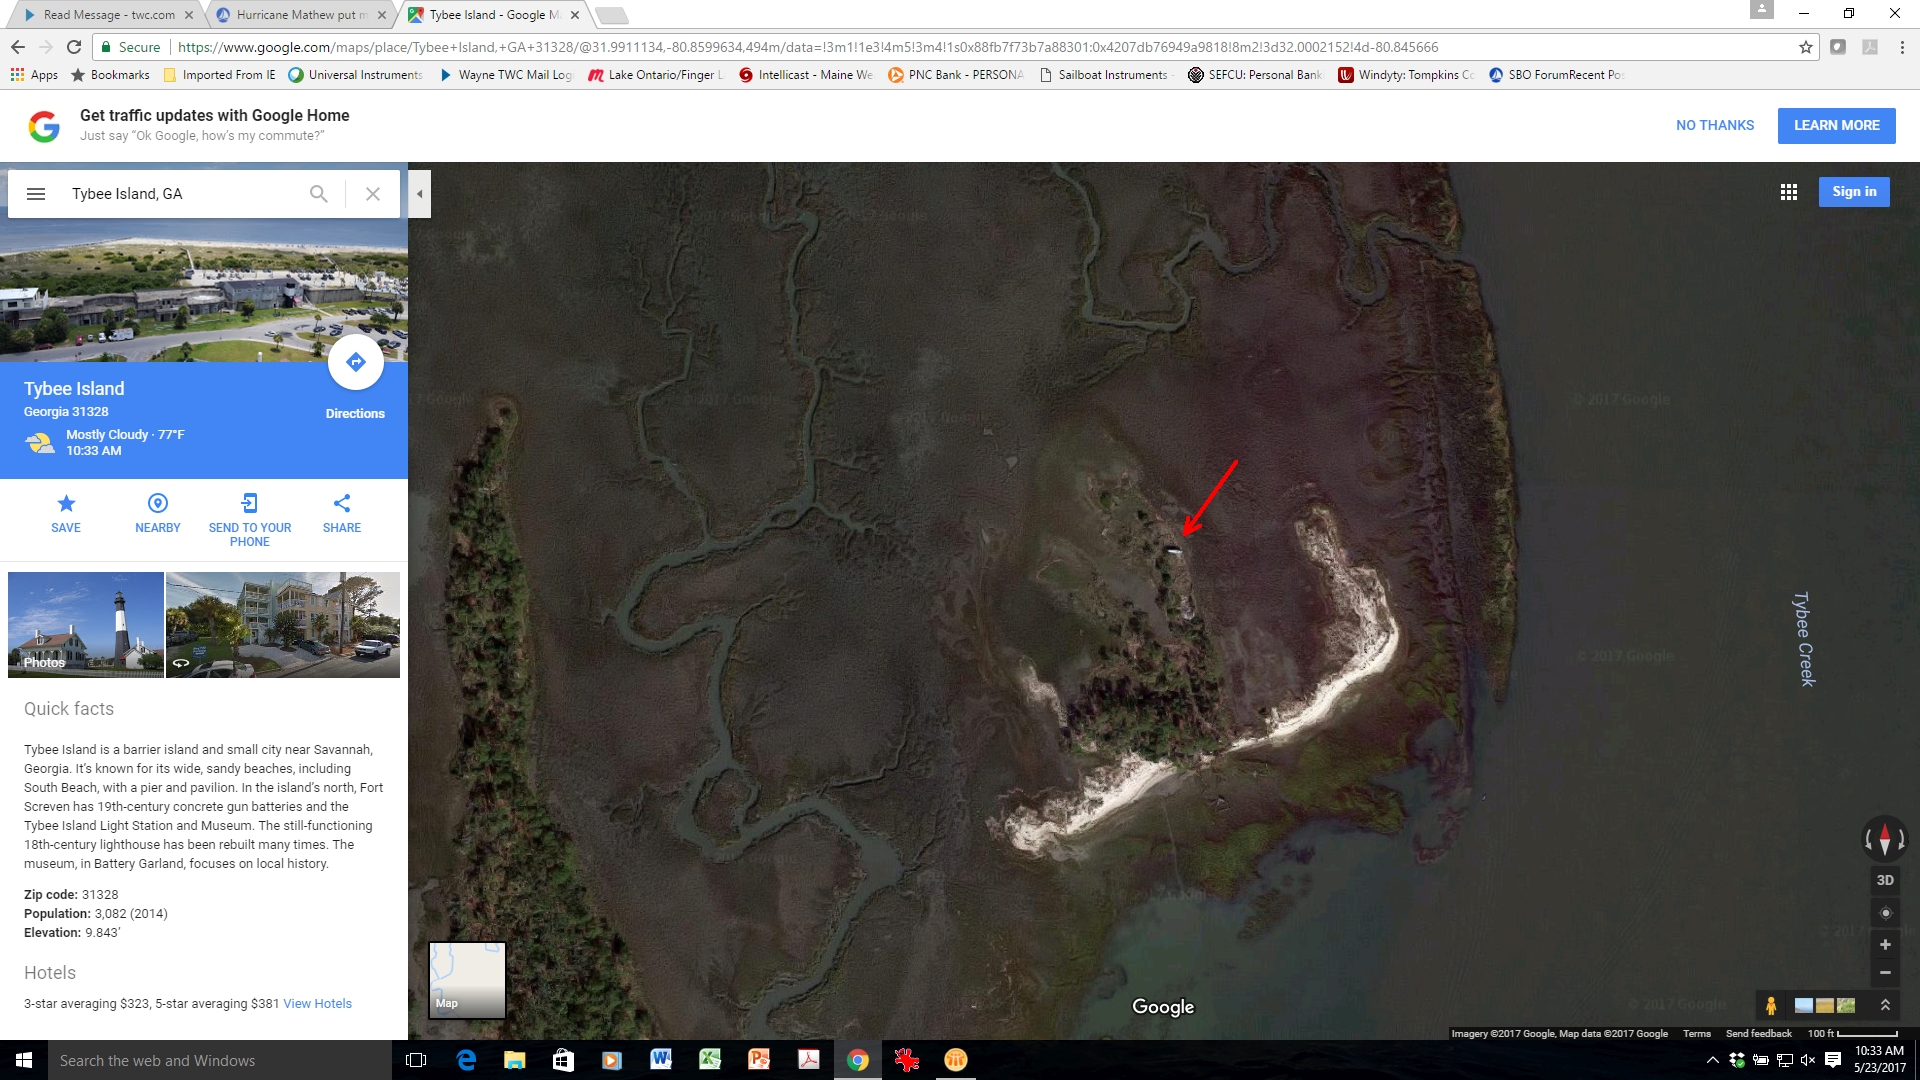This screenshot has height=1080, width=1920.
Task: Show your location on the map
Action: tap(1885, 913)
